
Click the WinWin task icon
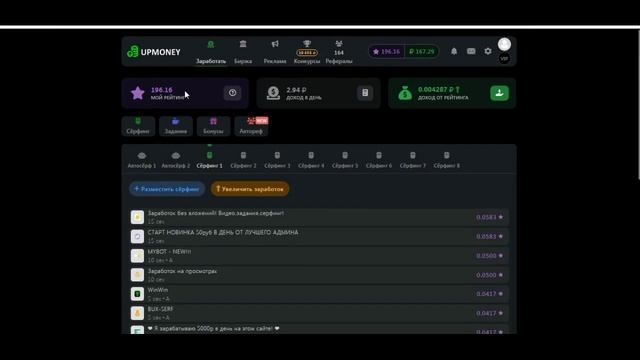137,294
